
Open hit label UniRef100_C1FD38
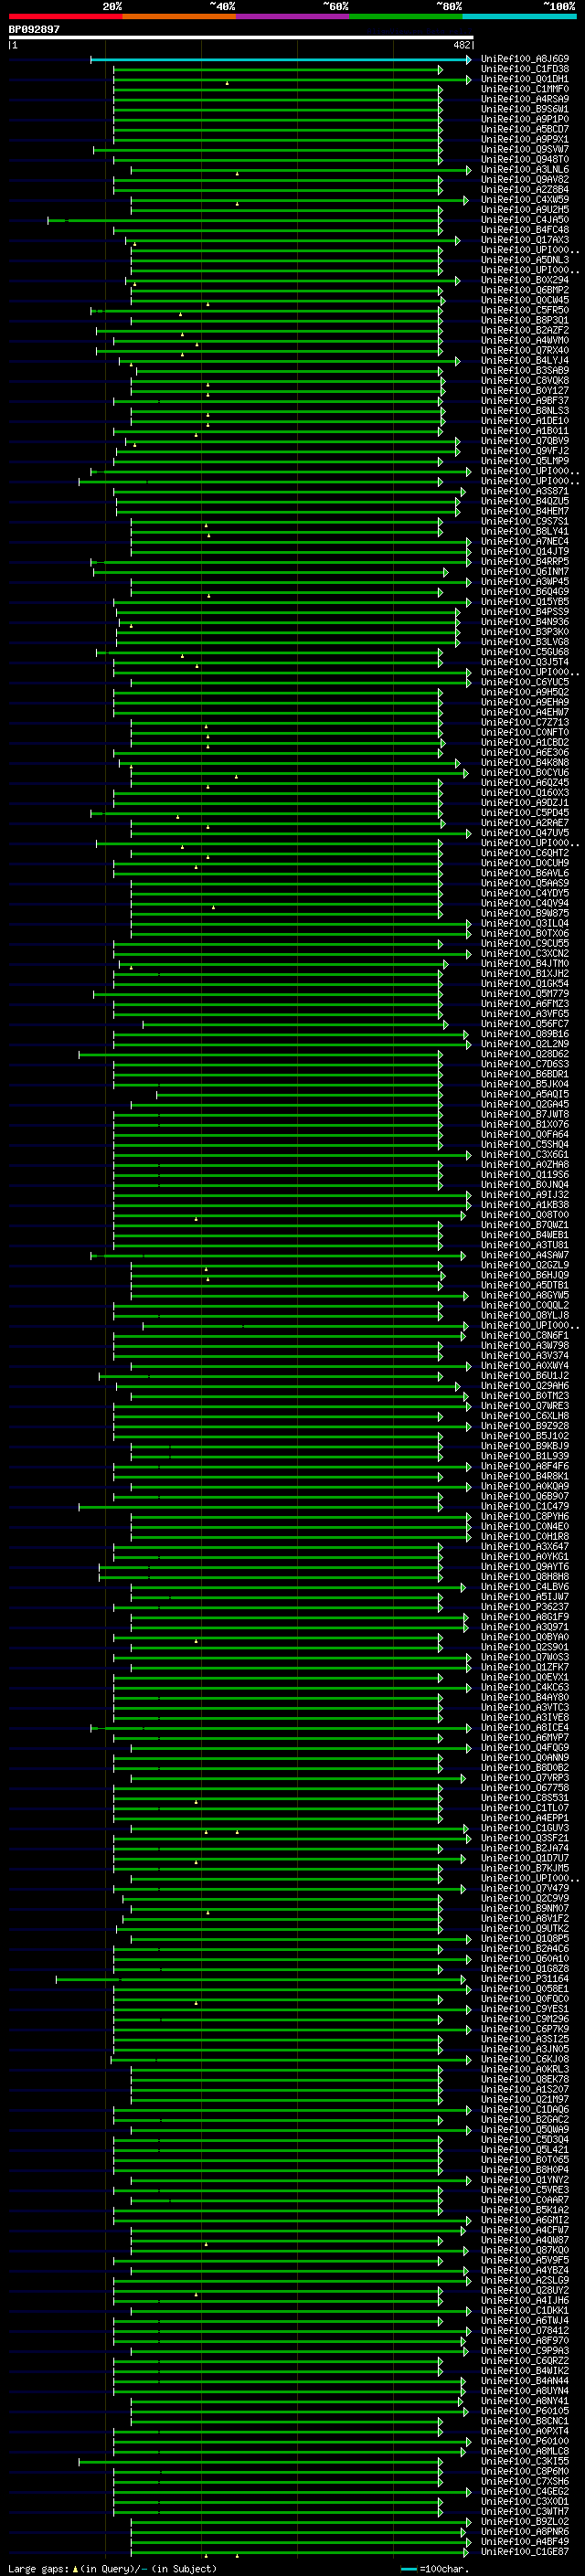[x=525, y=69]
